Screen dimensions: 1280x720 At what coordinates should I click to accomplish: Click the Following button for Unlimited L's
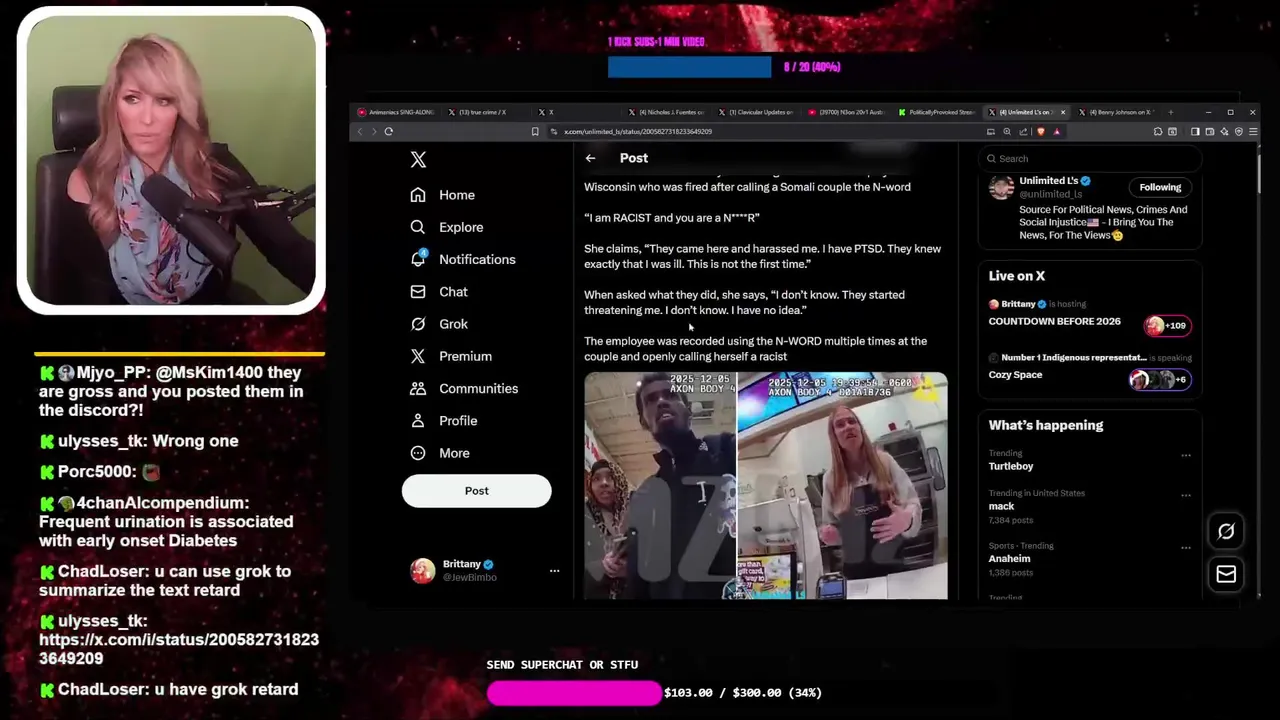pos(1160,187)
